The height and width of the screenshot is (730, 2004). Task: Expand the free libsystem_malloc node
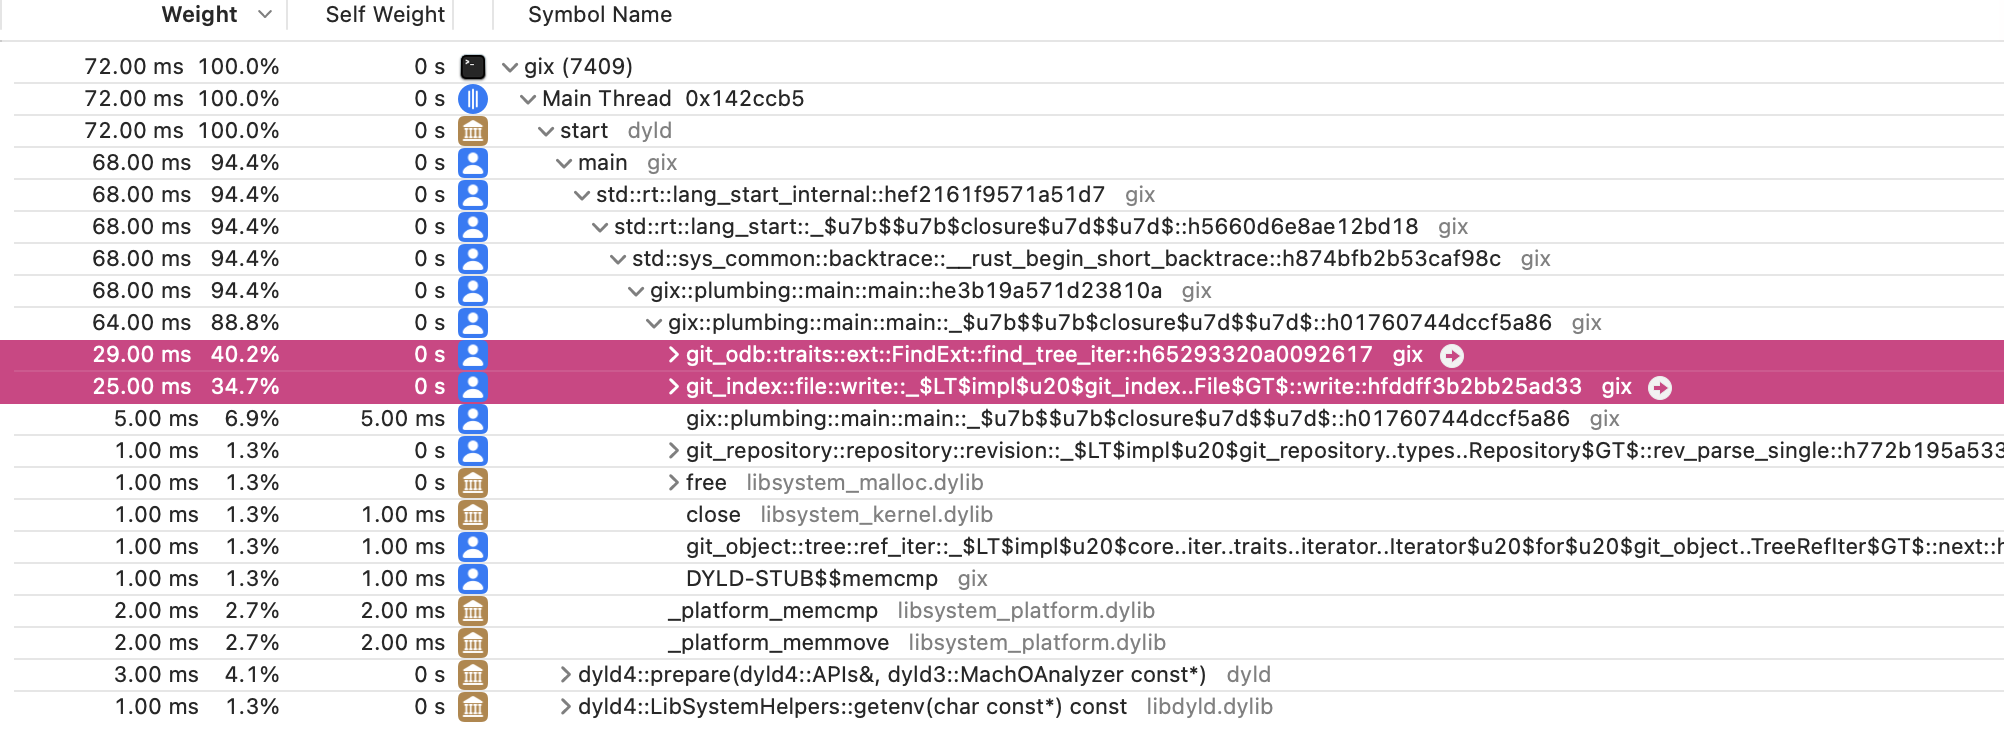[x=674, y=483]
